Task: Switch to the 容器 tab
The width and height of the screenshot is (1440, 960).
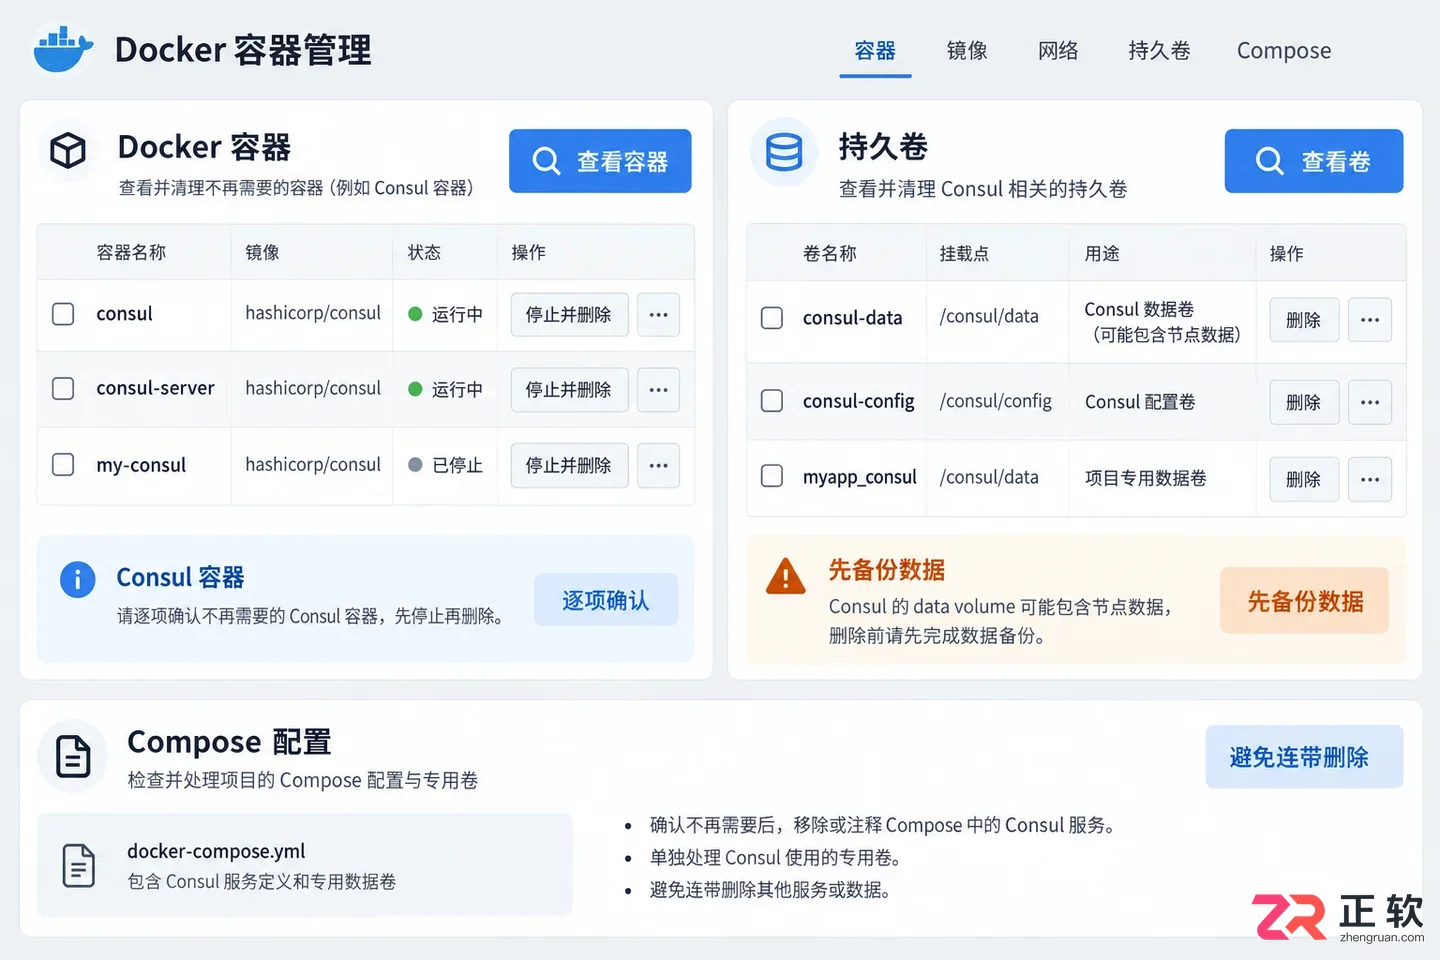Action: click(875, 51)
